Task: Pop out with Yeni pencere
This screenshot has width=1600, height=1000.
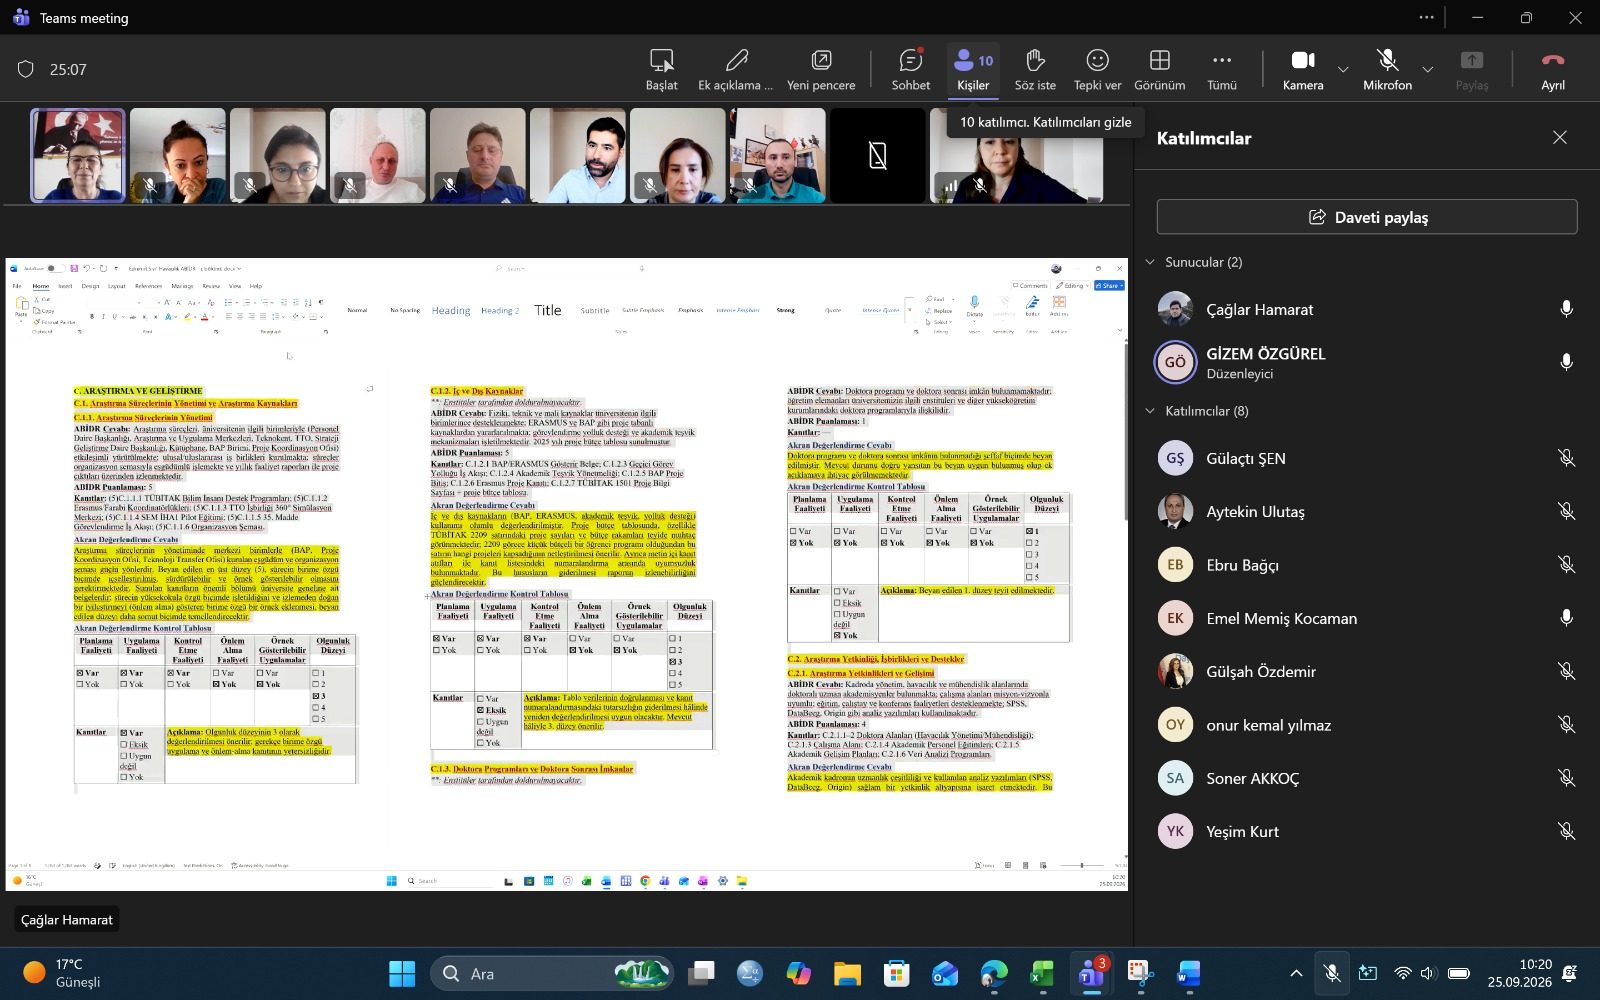Action: [x=820, y=70]
